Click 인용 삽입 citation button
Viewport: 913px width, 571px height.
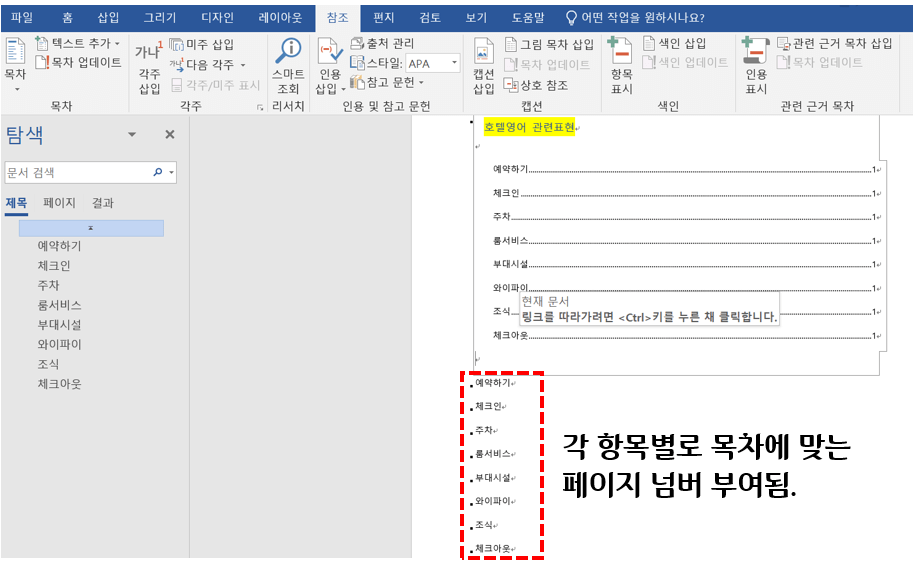(330, 65)
